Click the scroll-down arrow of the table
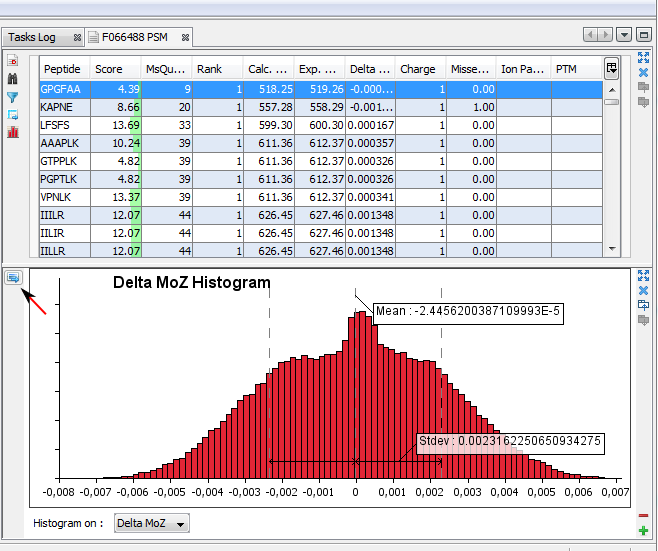658x551 pixels. pyautogui.click(x=611, y=250)
